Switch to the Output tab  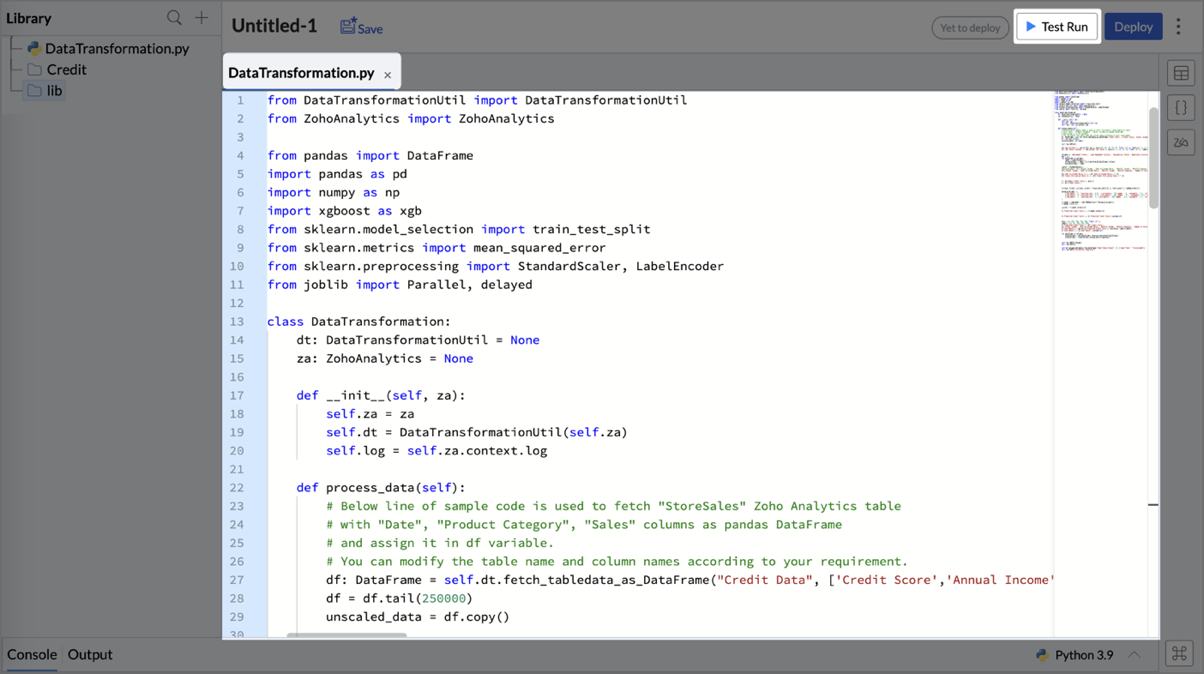tap(90, 655)
